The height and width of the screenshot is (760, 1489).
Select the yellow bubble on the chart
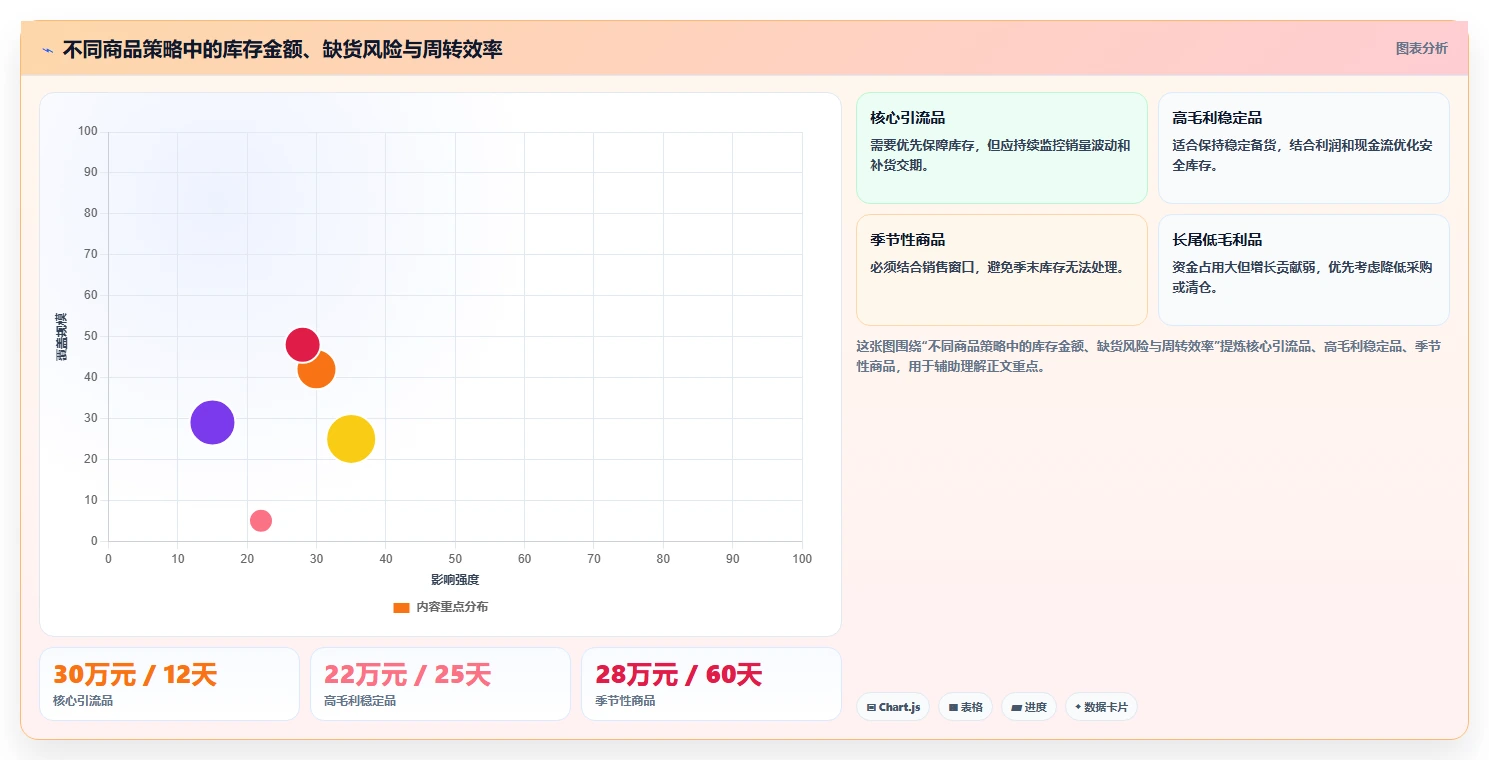pyautogui.click(x=351, y=439)
